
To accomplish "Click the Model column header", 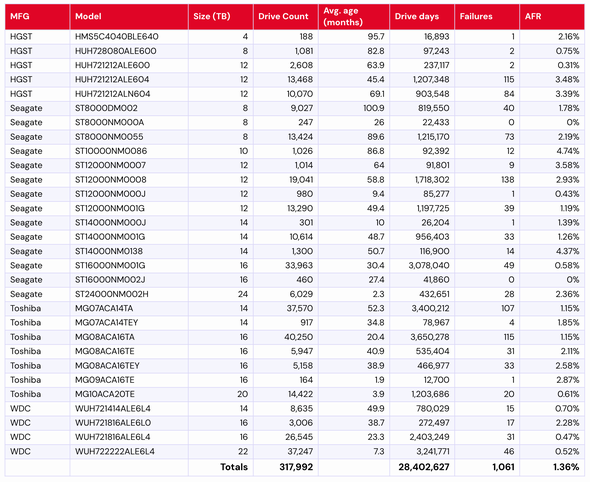I will click(x=129, y=17).
